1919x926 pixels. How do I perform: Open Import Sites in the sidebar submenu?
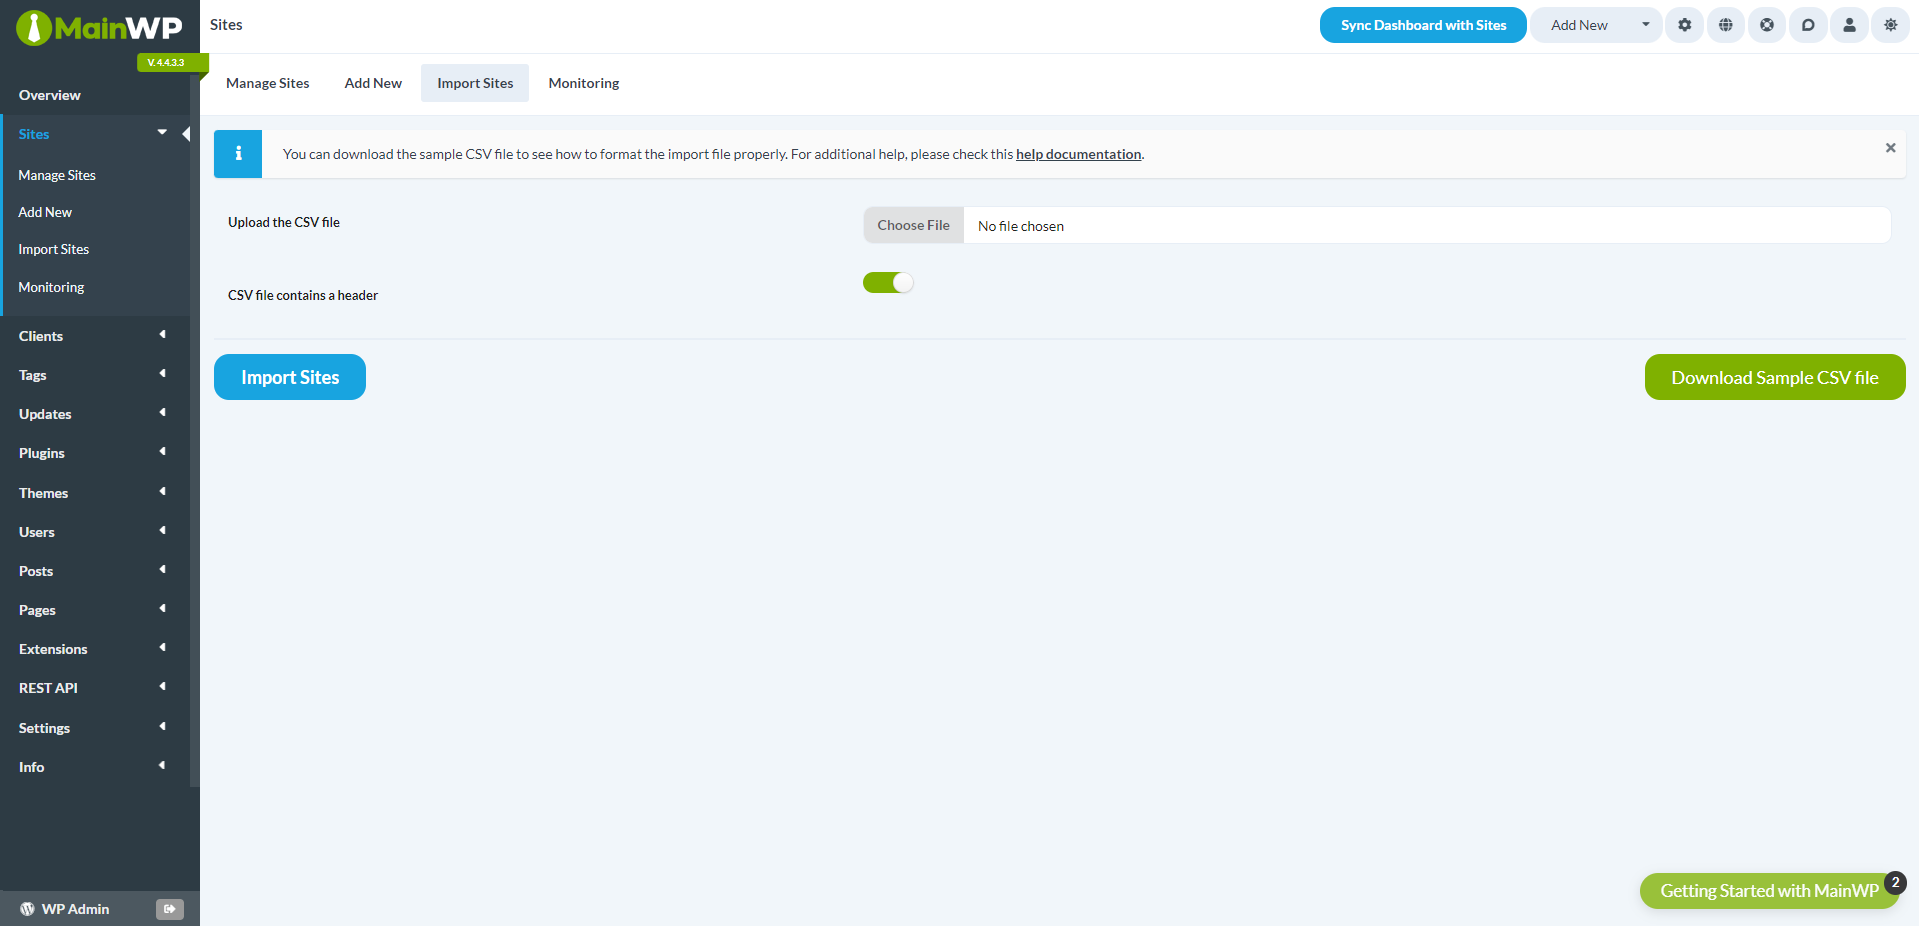(x=54, y=249)
